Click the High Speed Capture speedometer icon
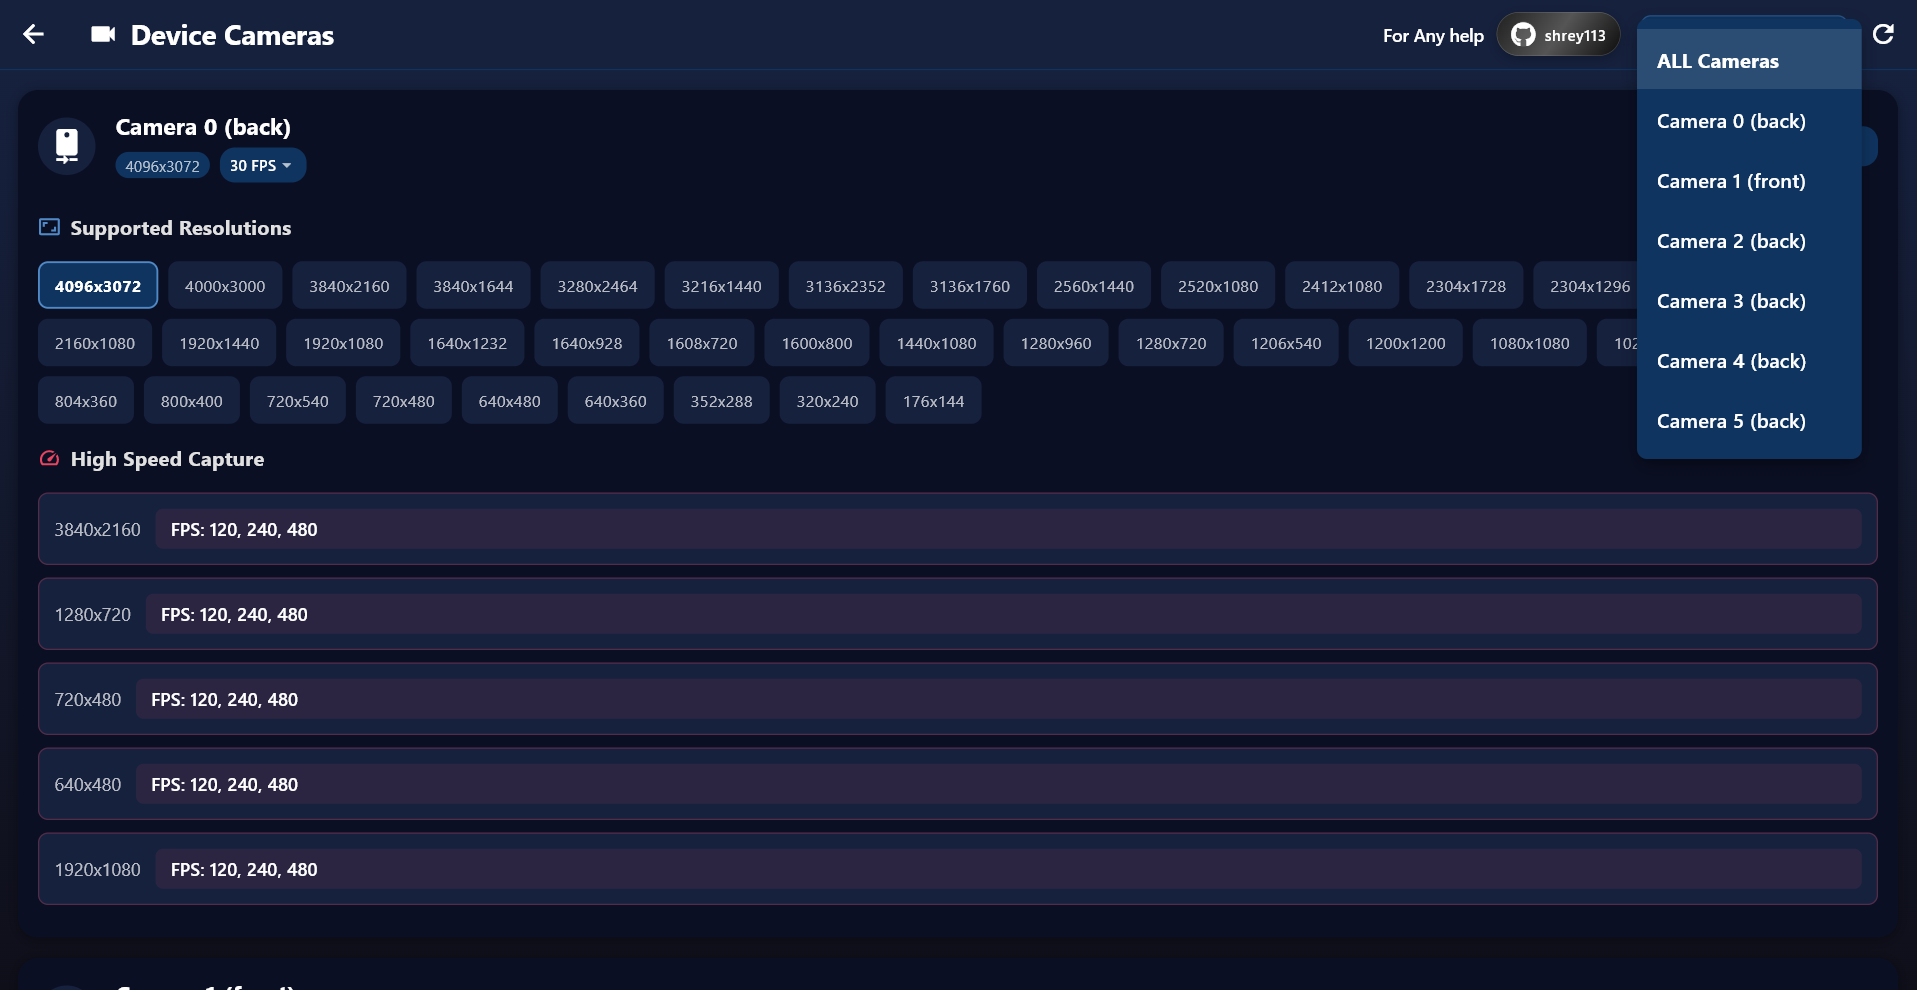This screenshot has height=990, width=1917. pyautogui.click(x=49, y=459)
